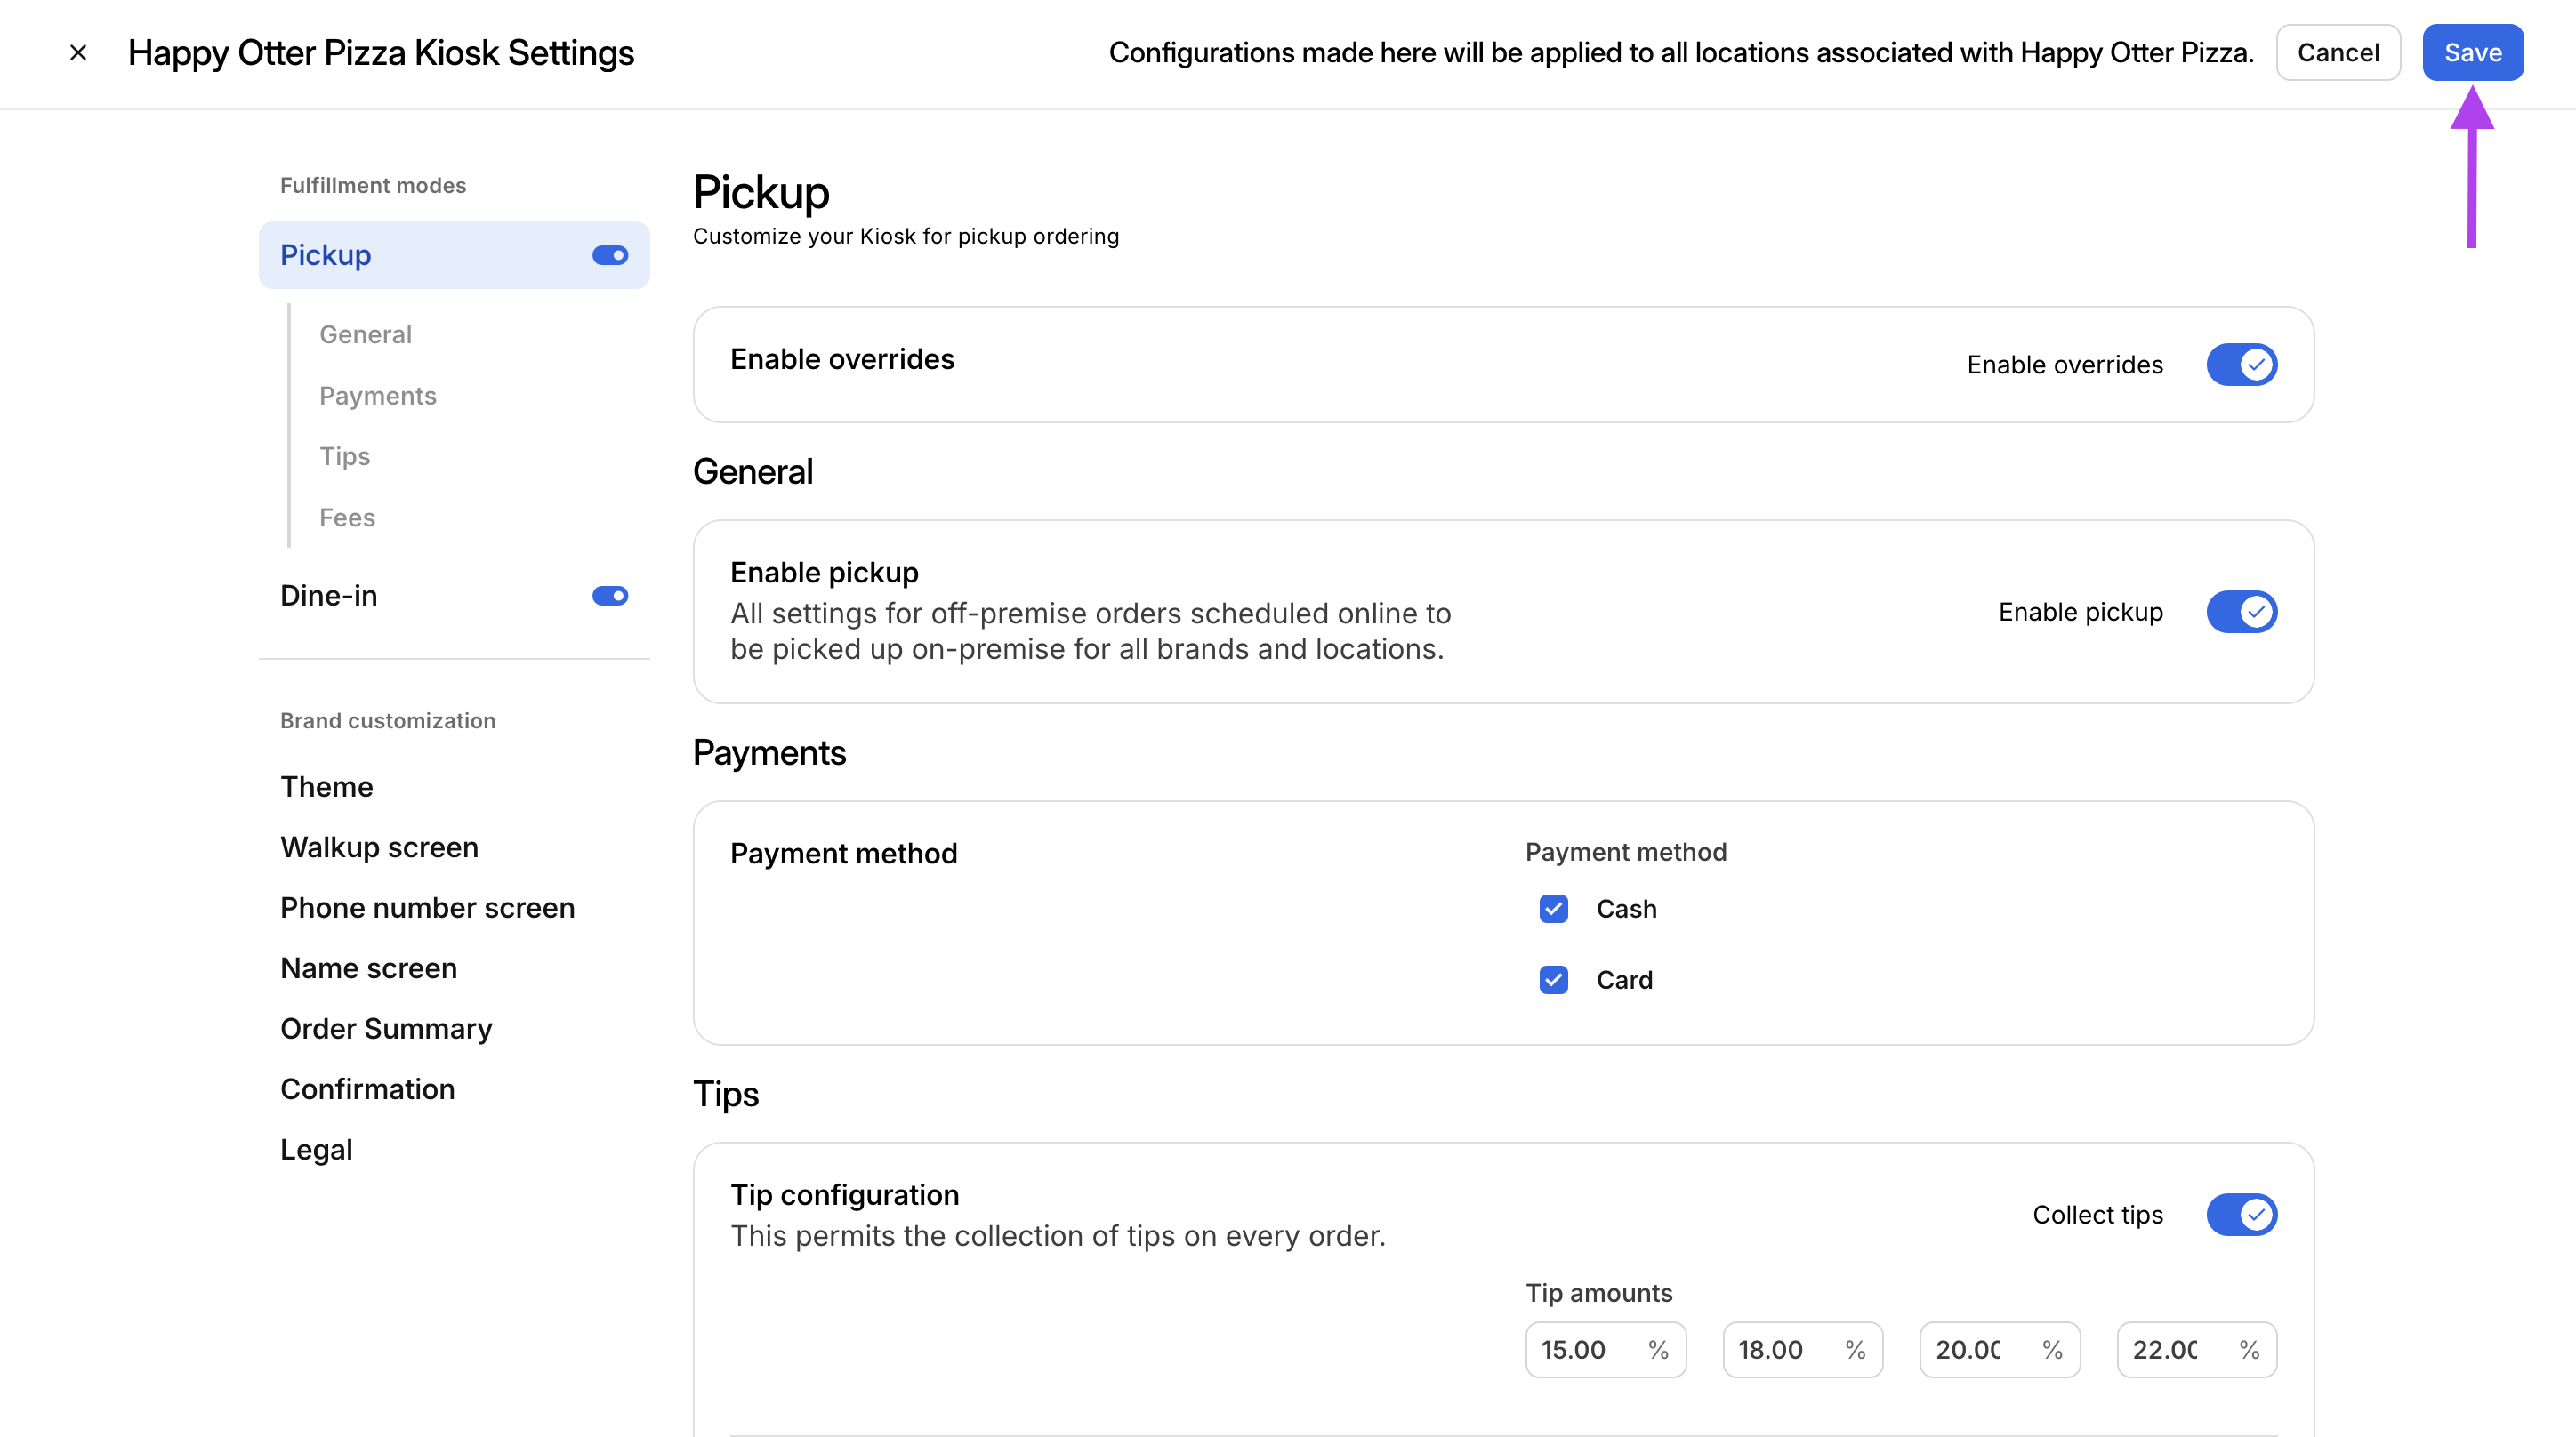Click the Card label text
The height and width of the screenshot is (1437, 2576).
pyautogui.click(x=1624, y=979)
